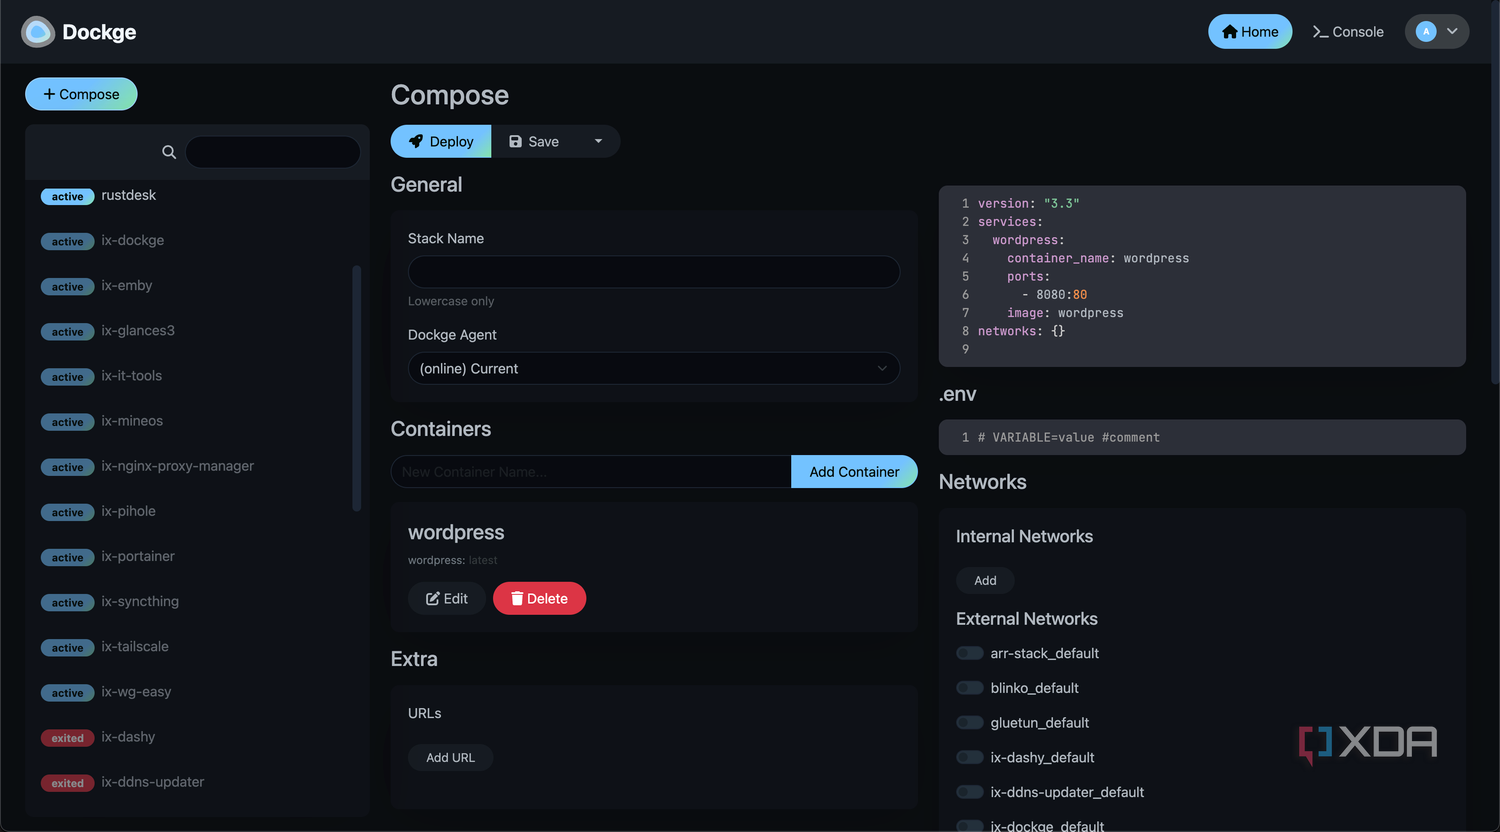Save the compose stack
The image size is (1500, 832).
pos(534,141)
